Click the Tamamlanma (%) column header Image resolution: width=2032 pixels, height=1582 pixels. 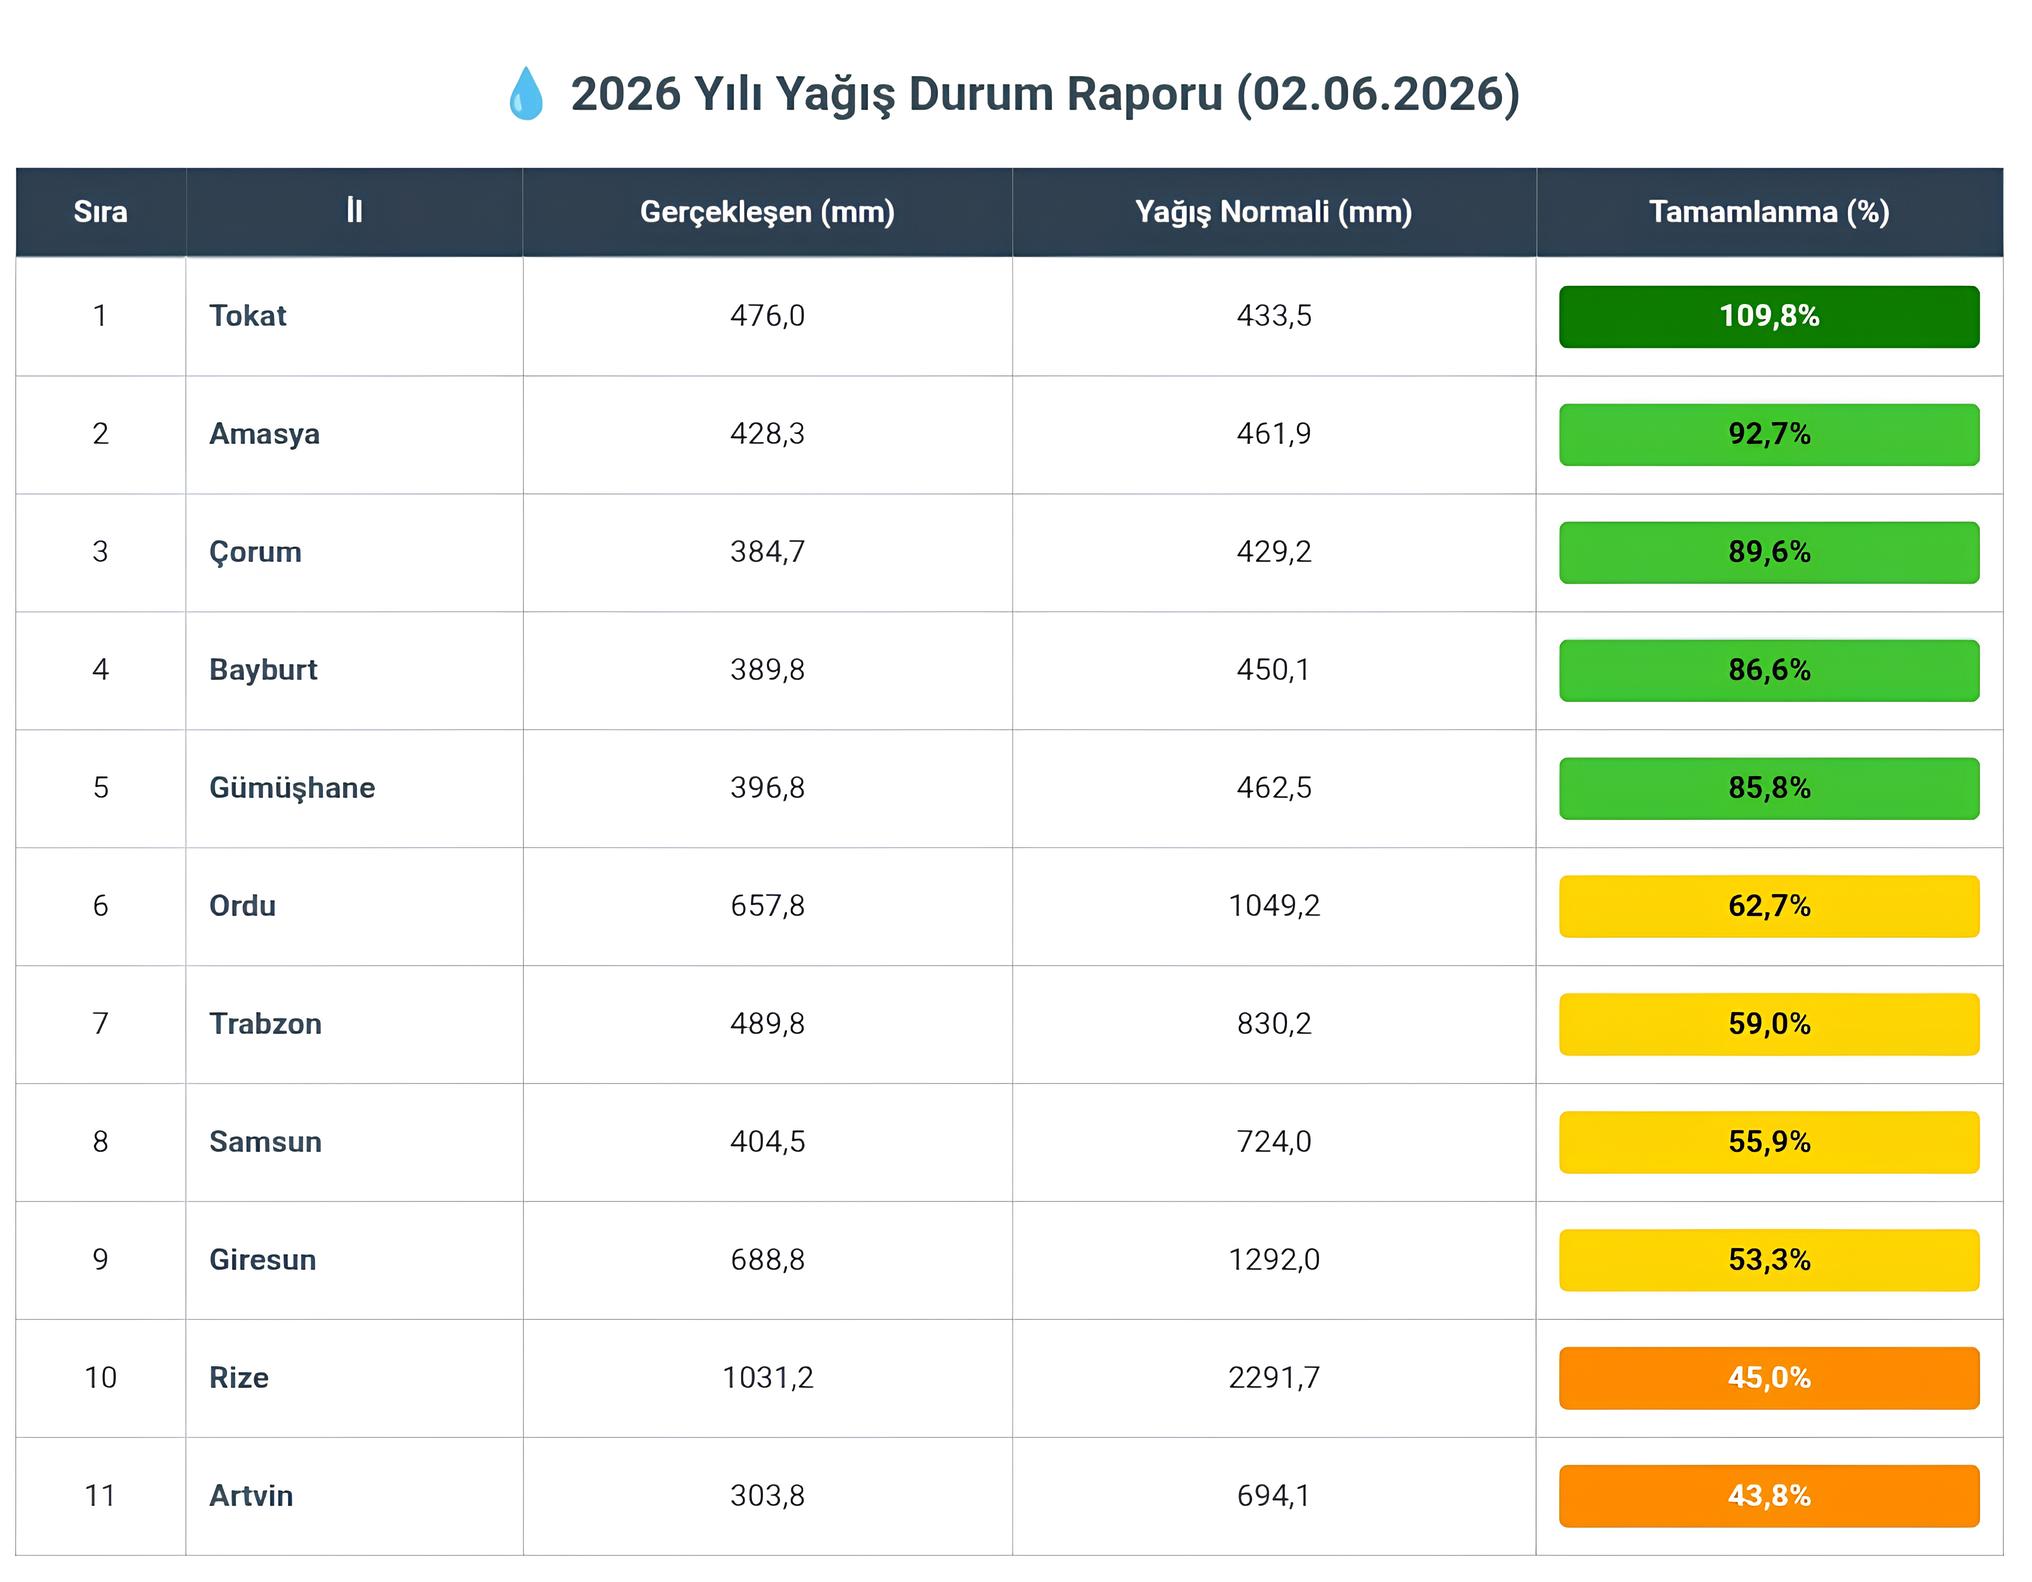(1769, 212)
